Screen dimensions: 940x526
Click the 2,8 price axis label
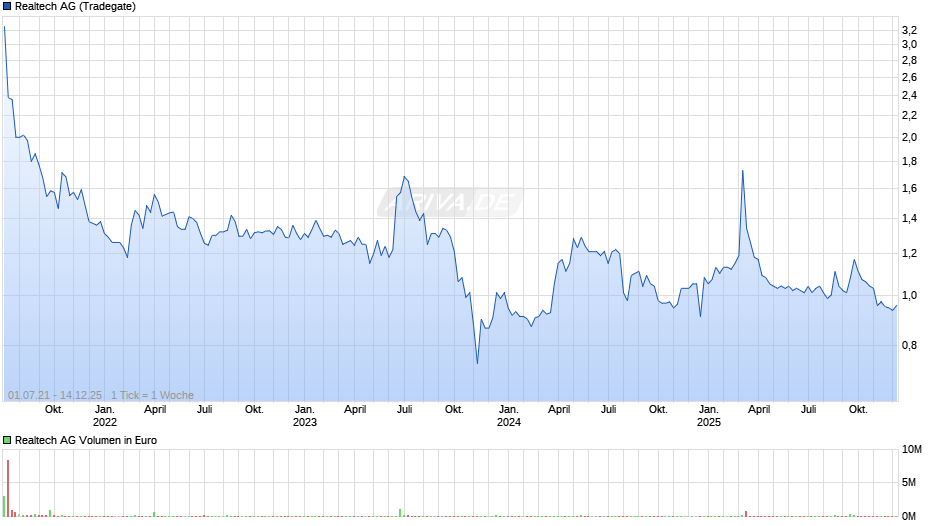pos(909,60)
